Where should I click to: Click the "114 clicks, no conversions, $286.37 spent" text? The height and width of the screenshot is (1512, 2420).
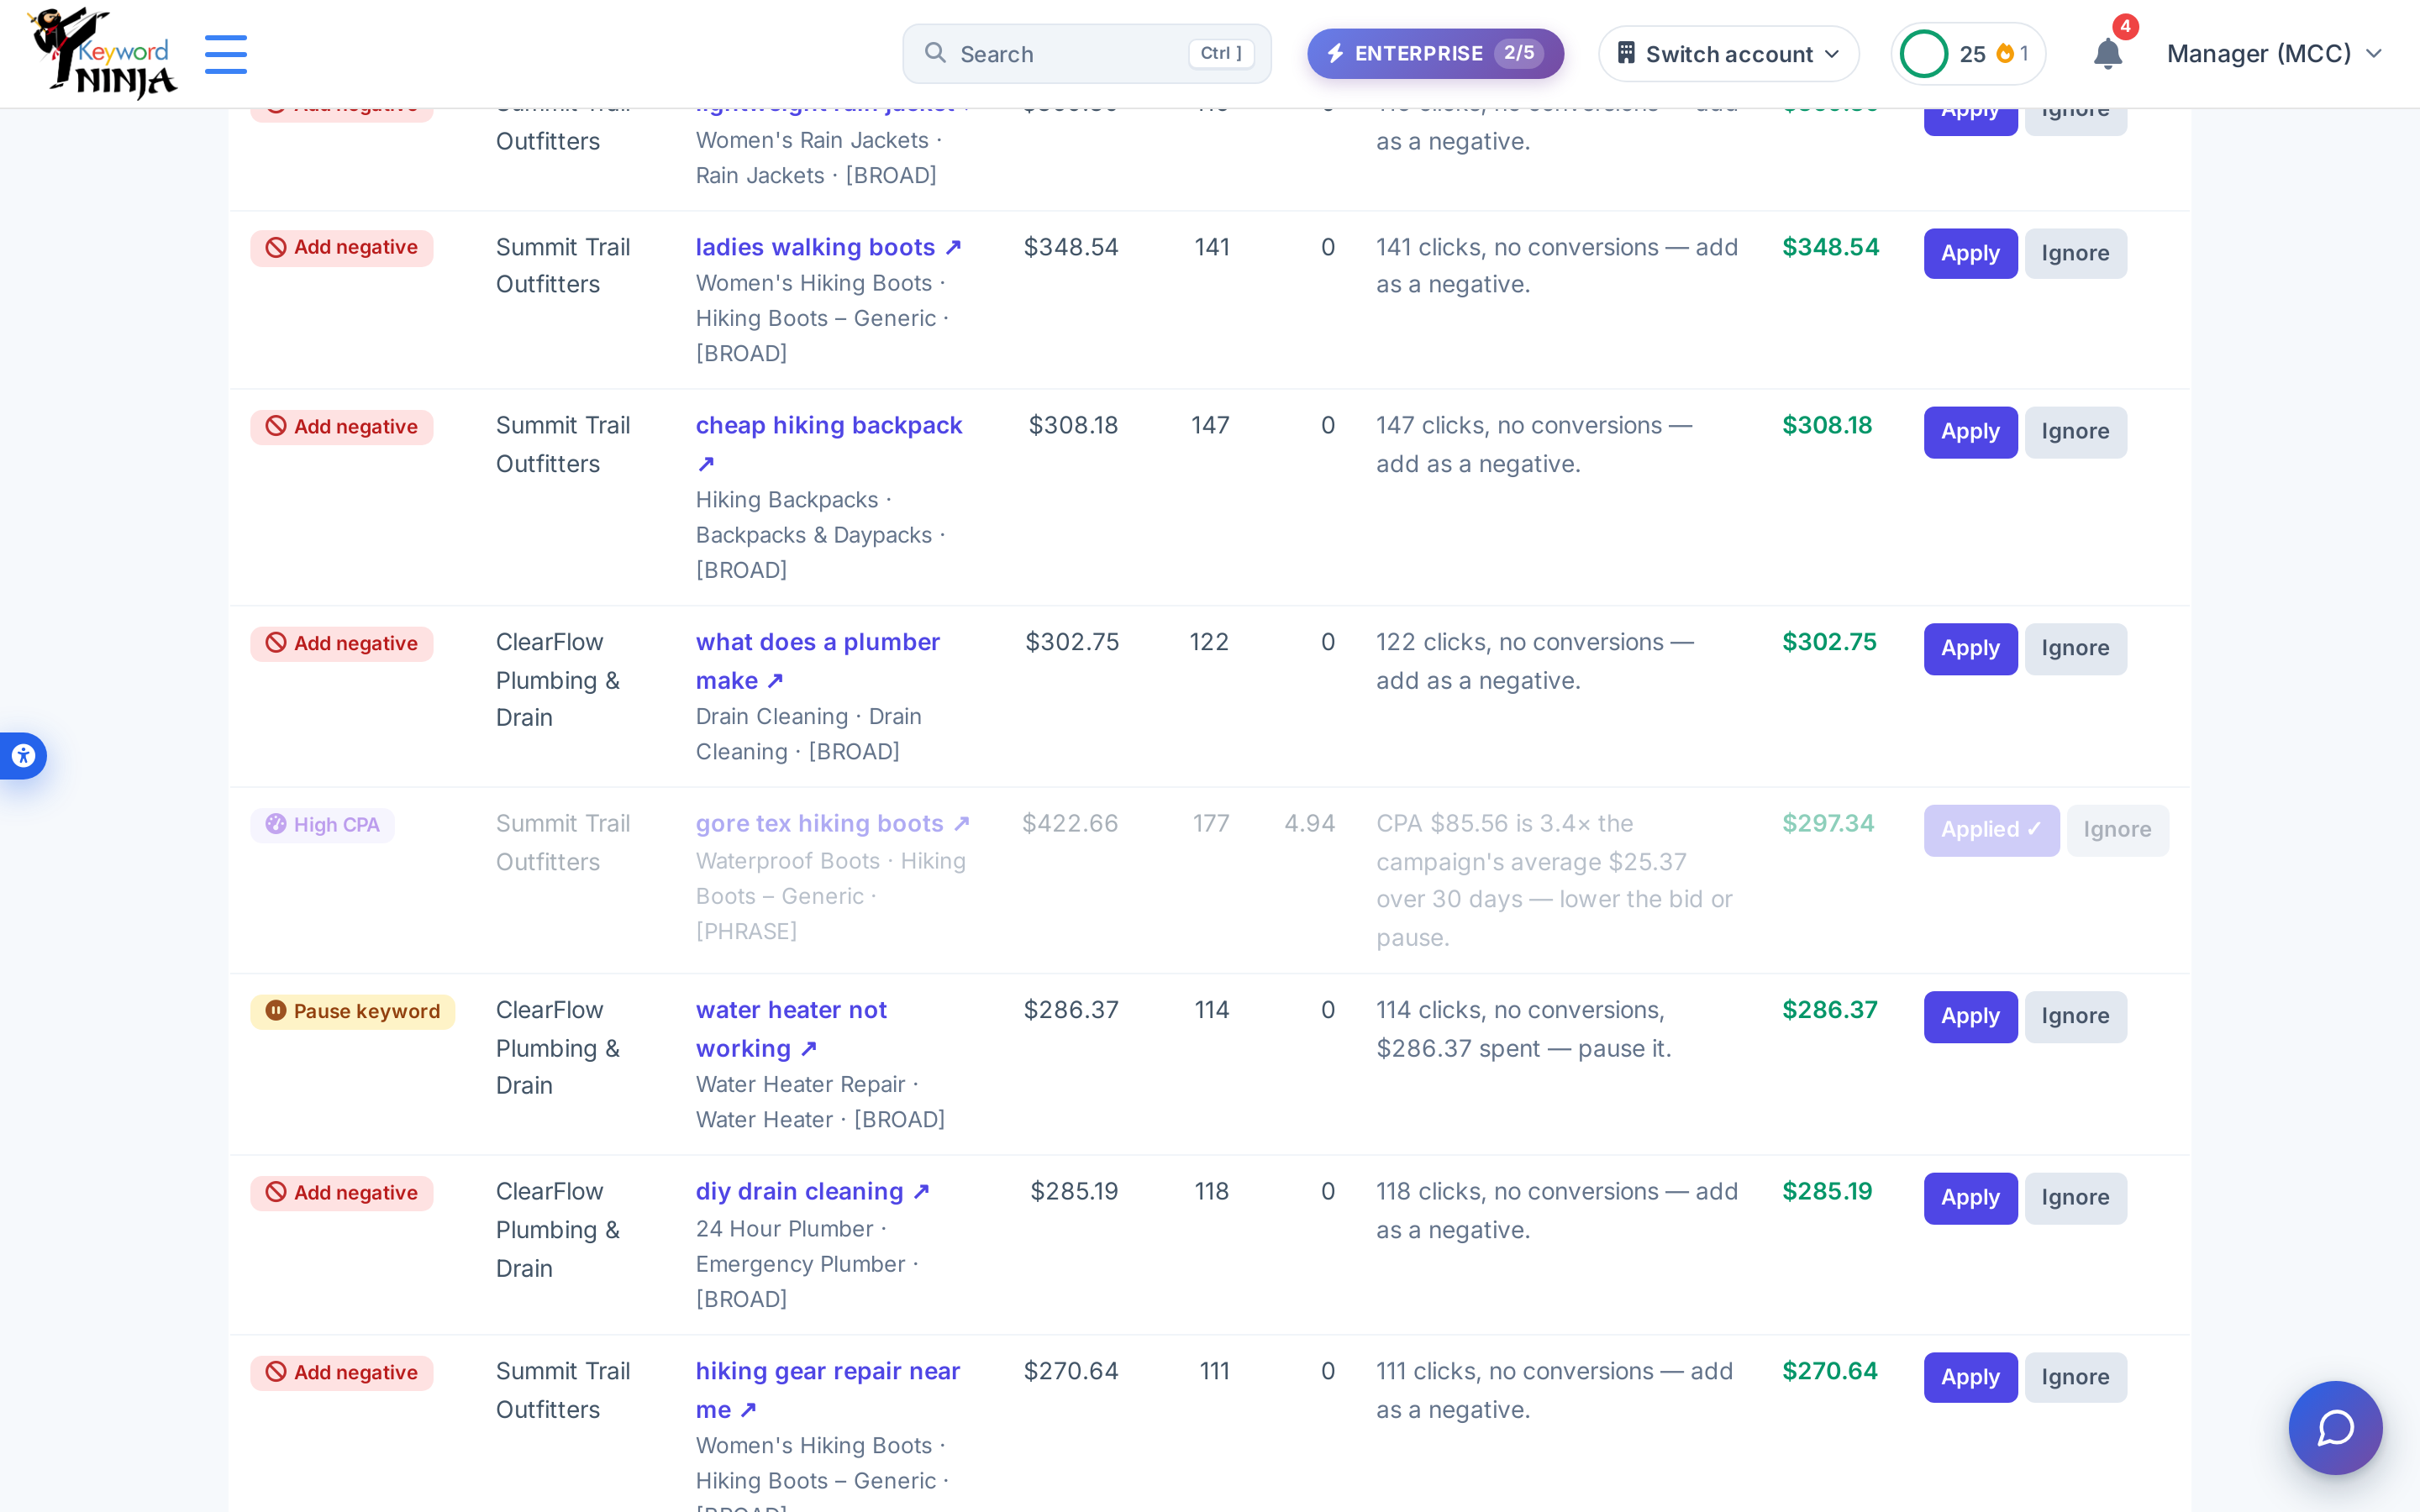1523,1029
